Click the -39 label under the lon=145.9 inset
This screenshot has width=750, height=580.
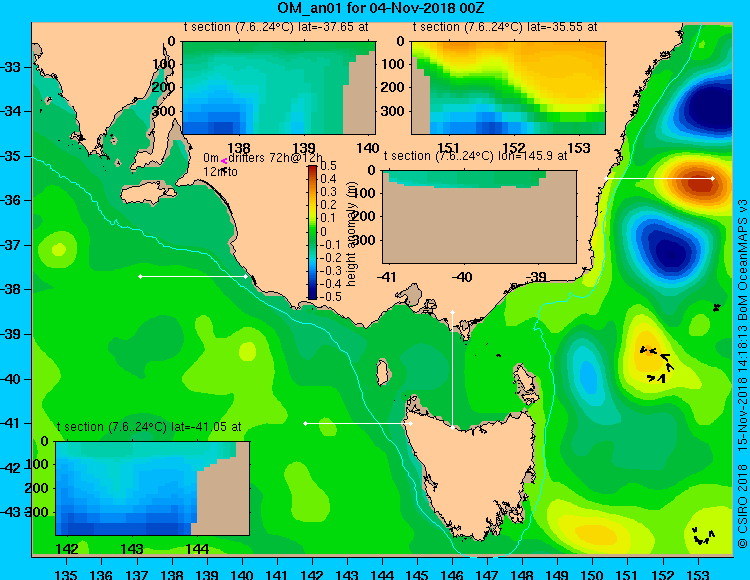[x=536, y=277]
